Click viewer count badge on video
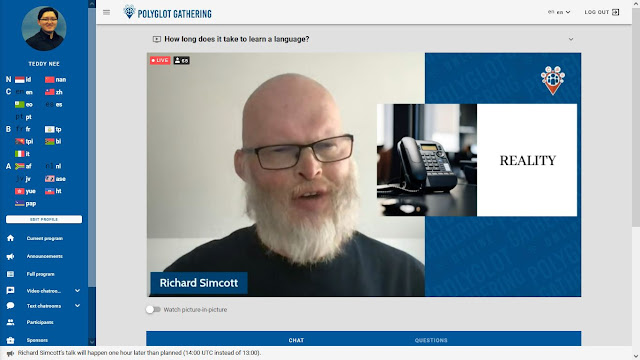This screenshot has width=640, height=360. click(x=181, y=60)
